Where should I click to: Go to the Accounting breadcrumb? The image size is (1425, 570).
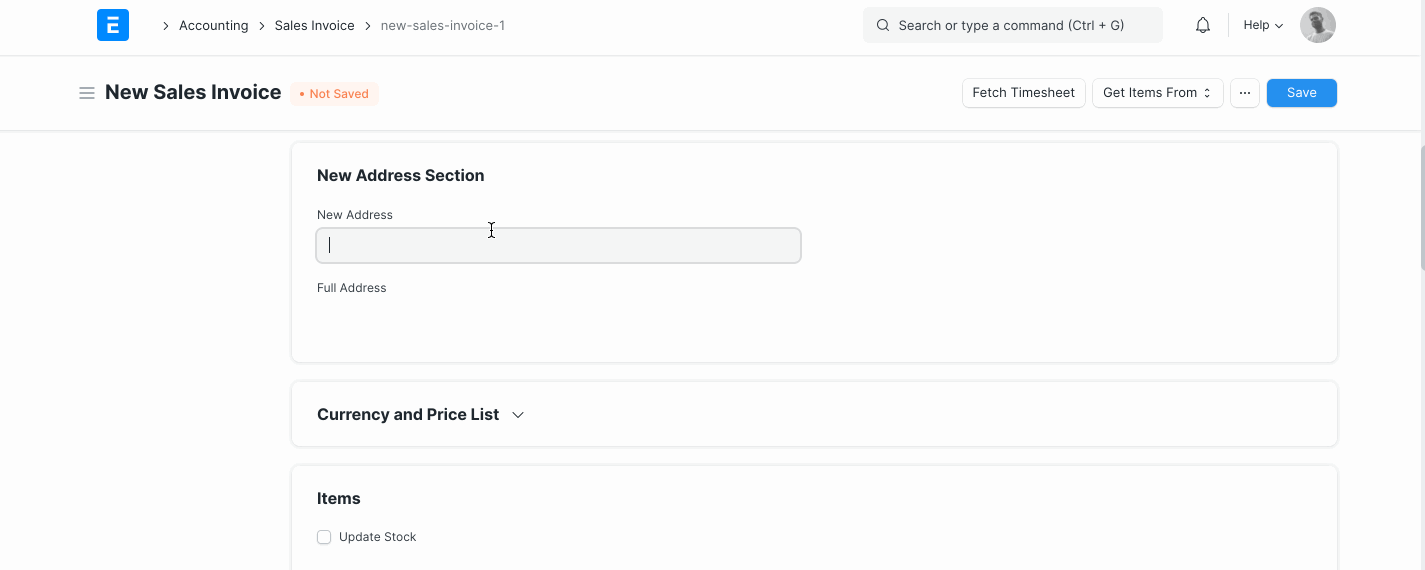point(213,25)
